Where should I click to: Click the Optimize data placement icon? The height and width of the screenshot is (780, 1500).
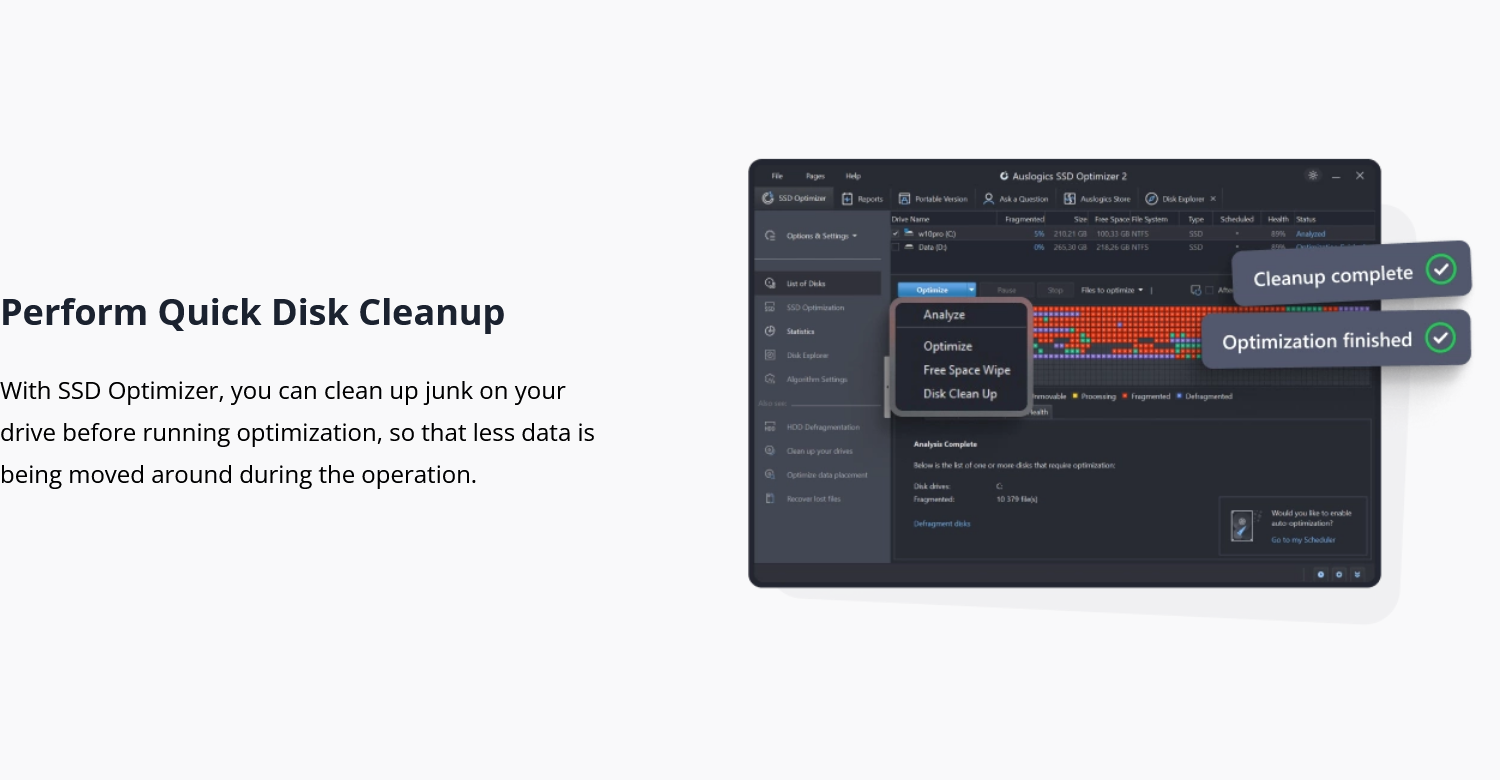(x=770, y=475)
